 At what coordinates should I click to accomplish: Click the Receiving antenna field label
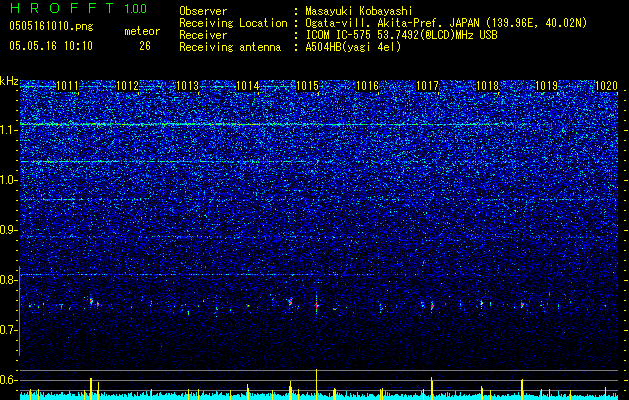pyautogui.click(x=230, y=47)
